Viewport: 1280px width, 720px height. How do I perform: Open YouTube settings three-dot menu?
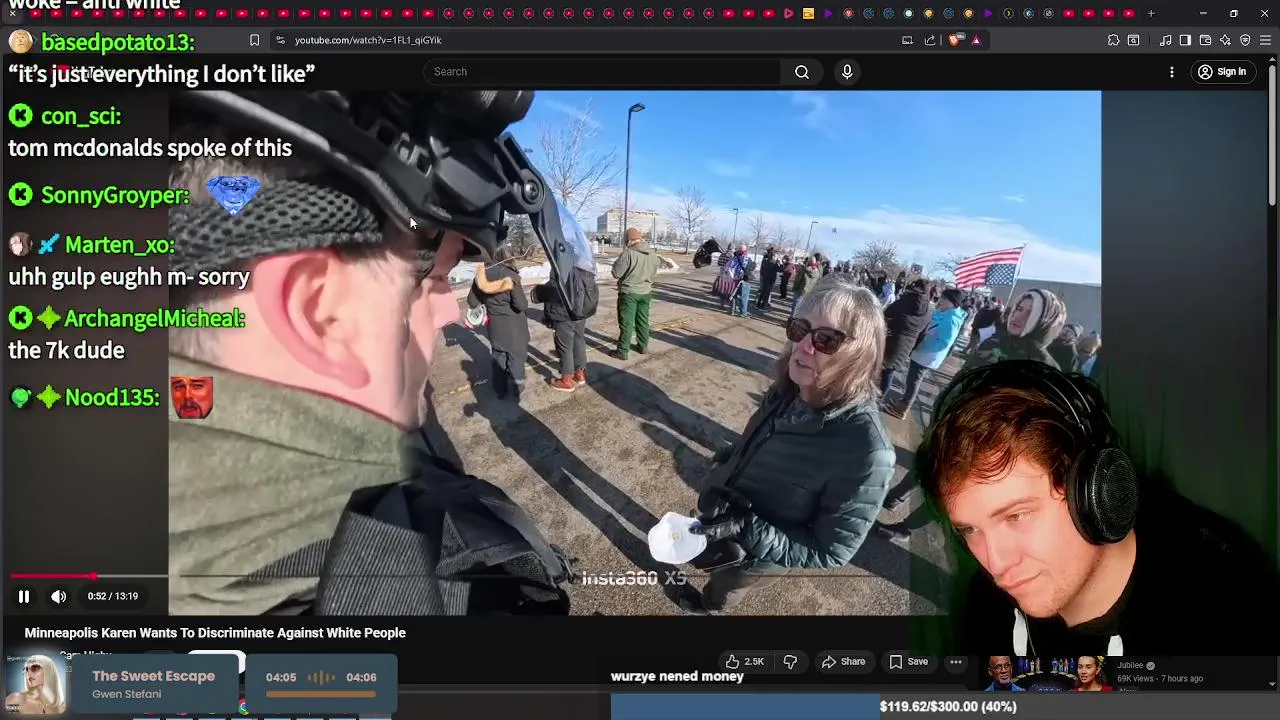pyautogui.click(x=1172, y=72)
